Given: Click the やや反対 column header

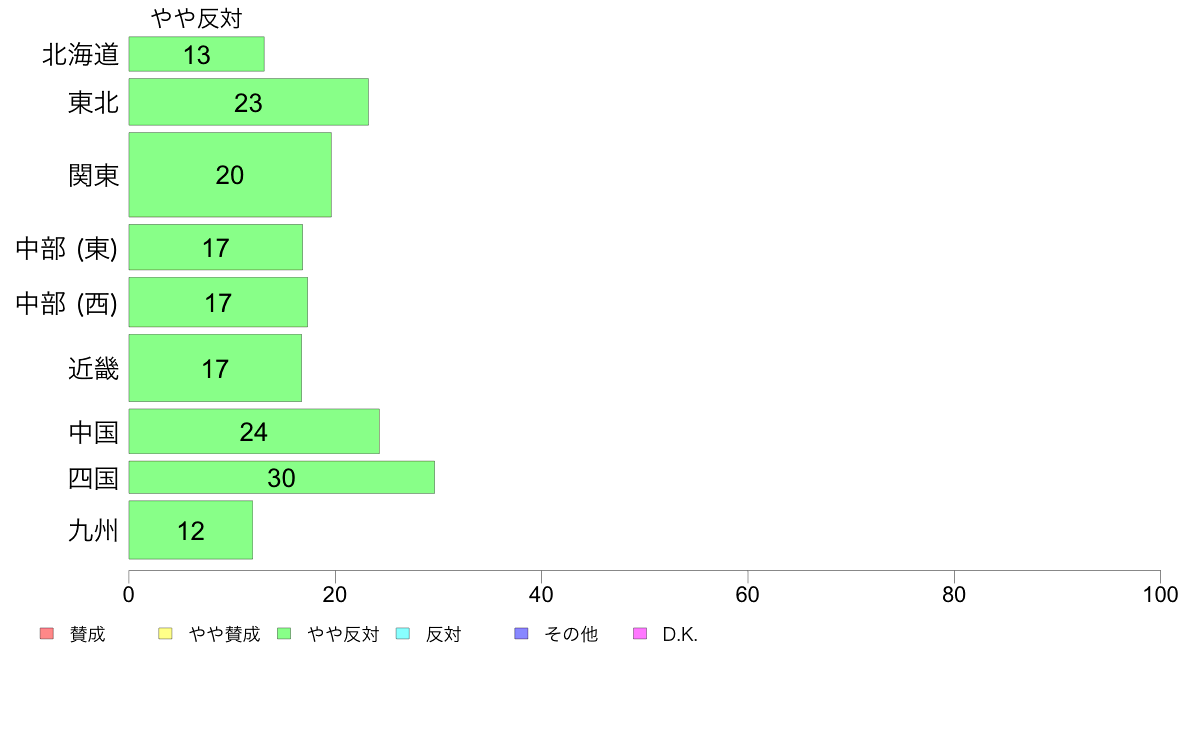Looking at the screenshot, I should tap(196, 18).
